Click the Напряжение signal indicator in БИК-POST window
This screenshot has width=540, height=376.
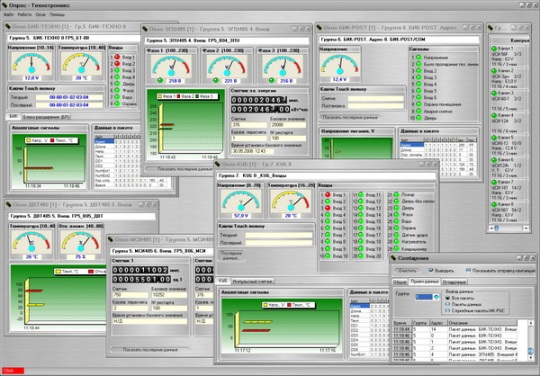click(x=419, y=58)
